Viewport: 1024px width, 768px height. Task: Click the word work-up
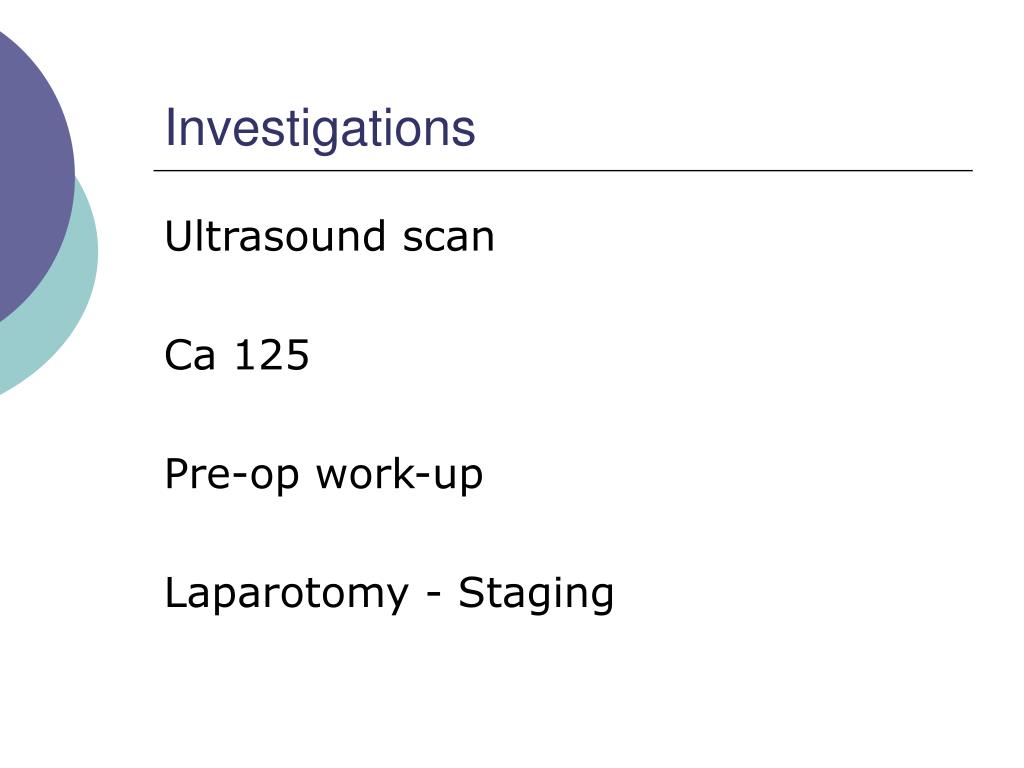pos(400,475)
